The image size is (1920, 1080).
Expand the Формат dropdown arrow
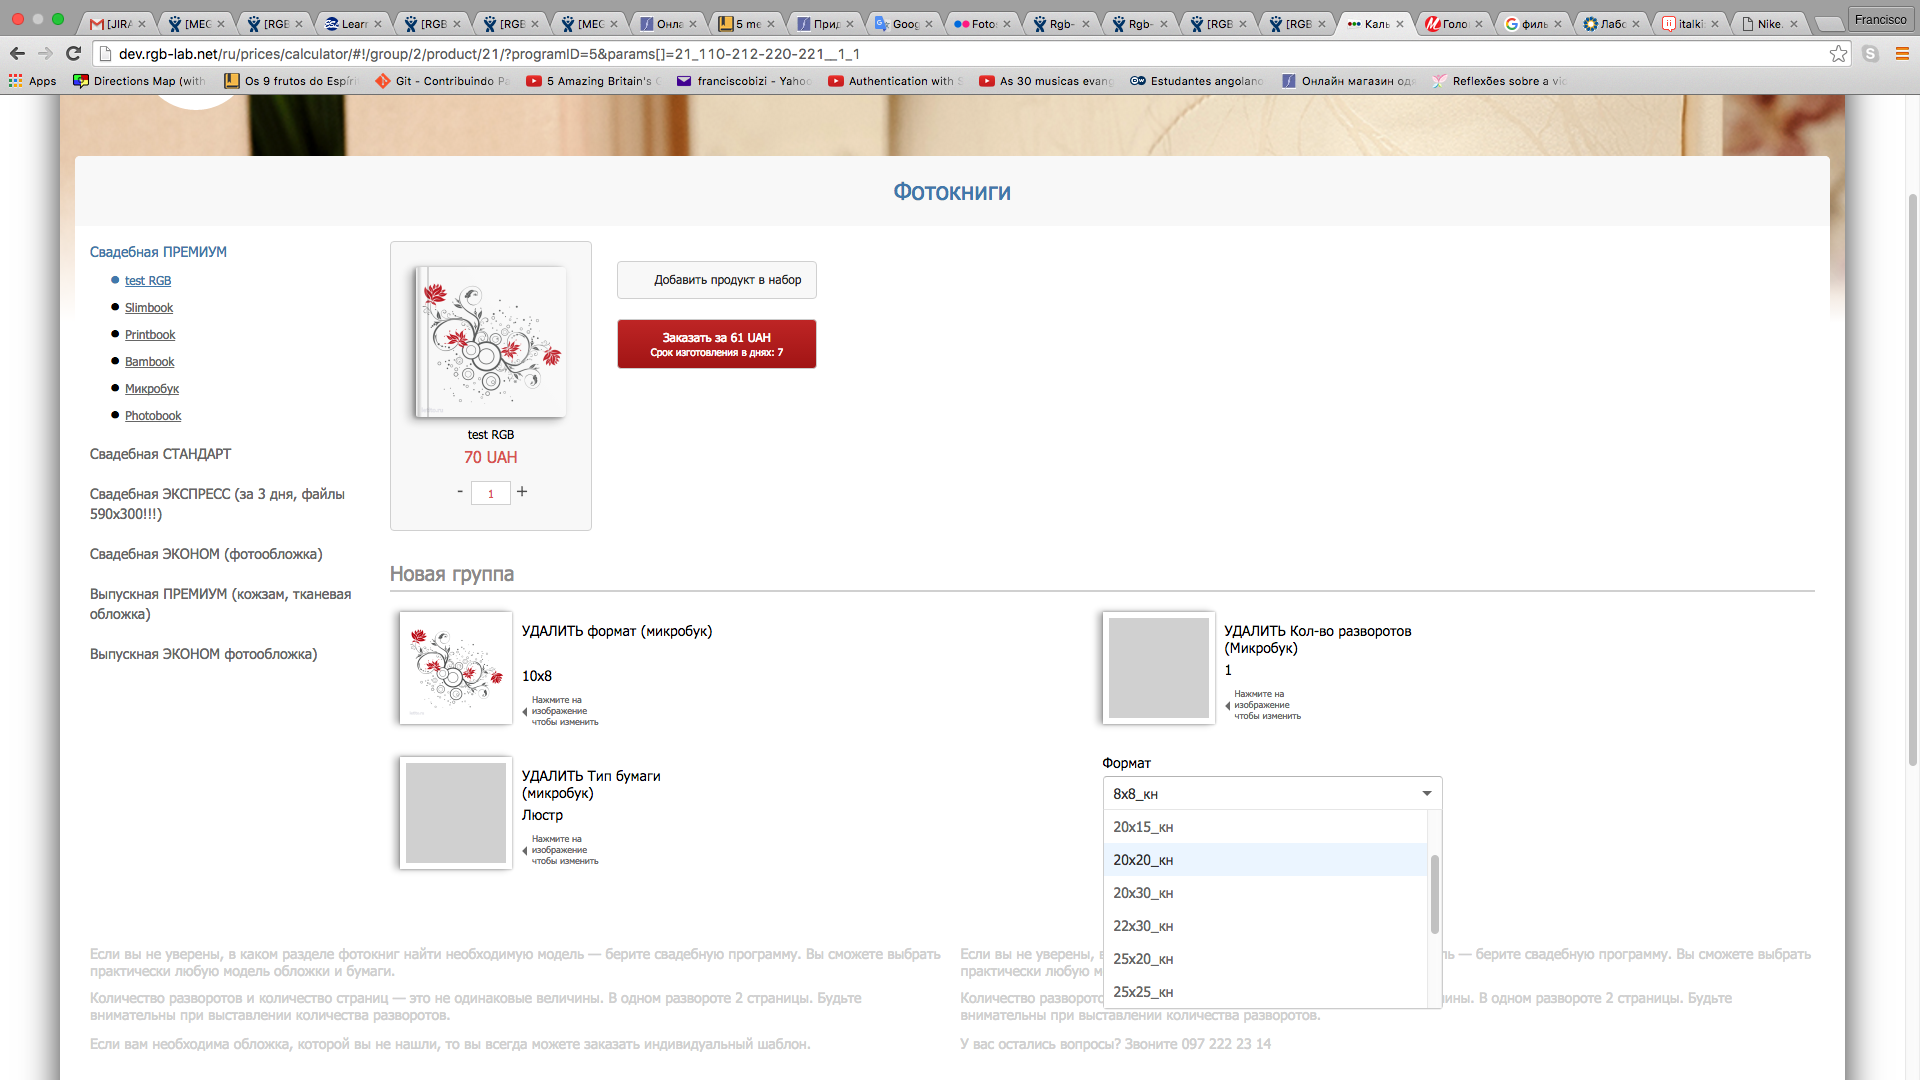click(x=1426, y=794)
